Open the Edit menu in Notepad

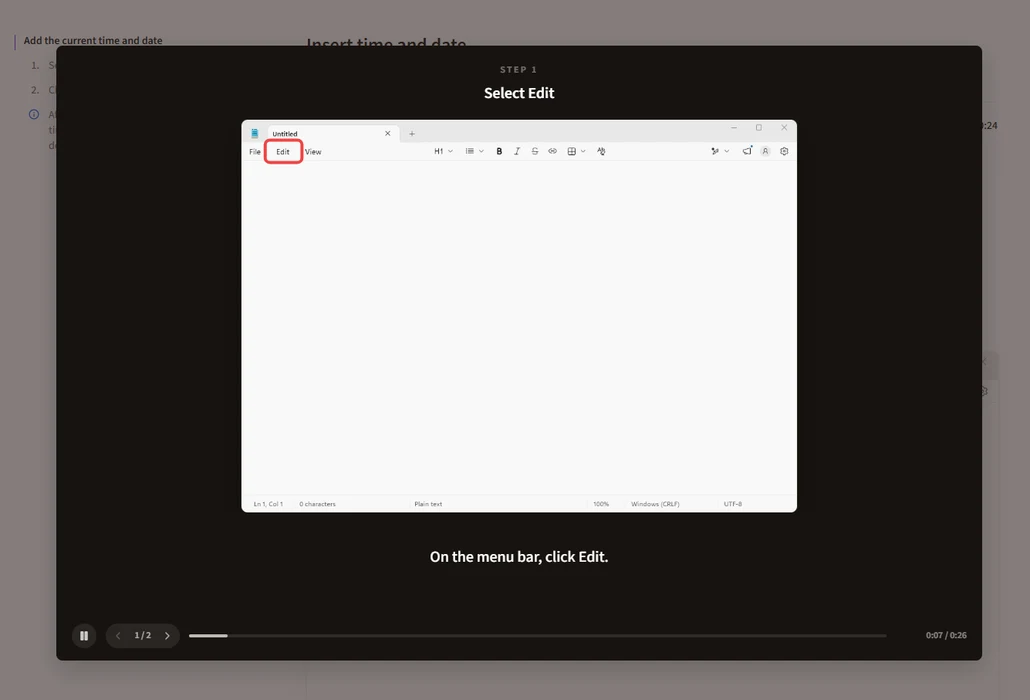pos(283,152)
